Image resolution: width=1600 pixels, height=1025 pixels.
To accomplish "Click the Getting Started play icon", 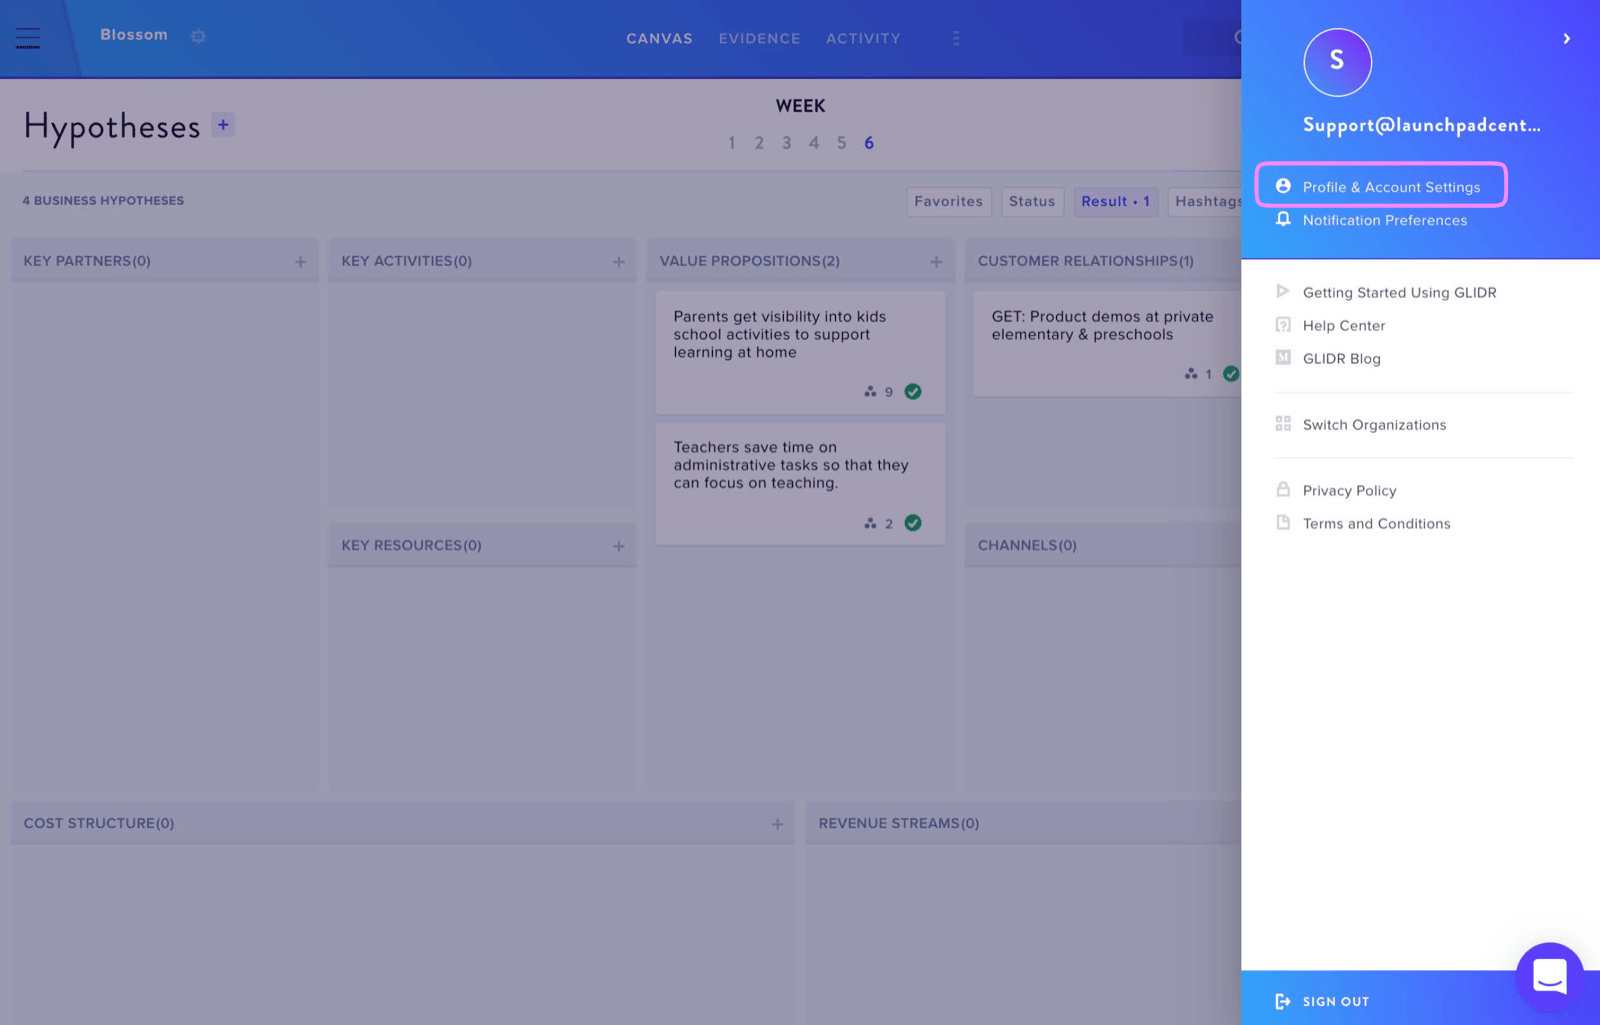I will pyautogui.click(x=1283, y=291).
